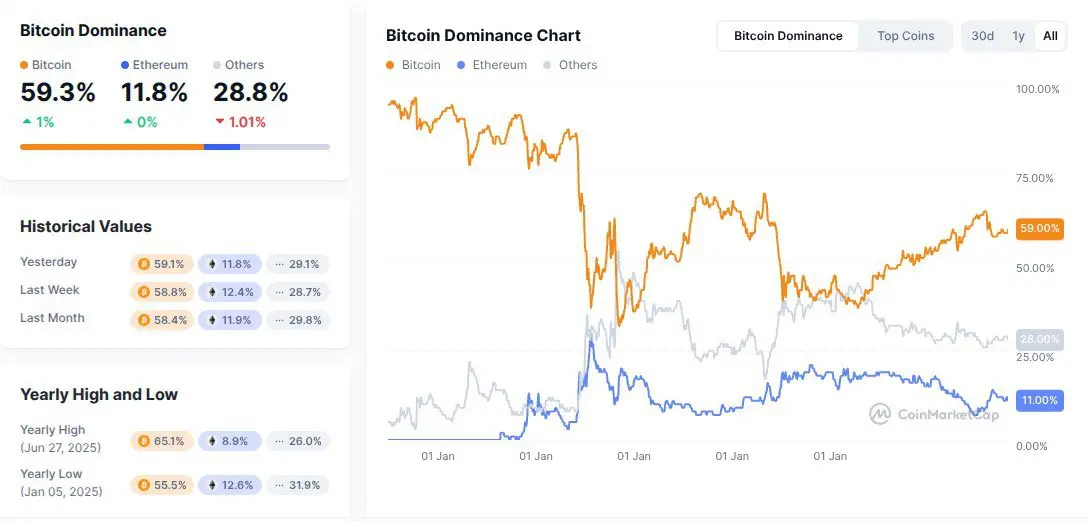Image resolution: width=1088 pixels, height=521 pixels.
Task: Click the green up arrow under Bitcoin 59.3%
Action: 26,122
